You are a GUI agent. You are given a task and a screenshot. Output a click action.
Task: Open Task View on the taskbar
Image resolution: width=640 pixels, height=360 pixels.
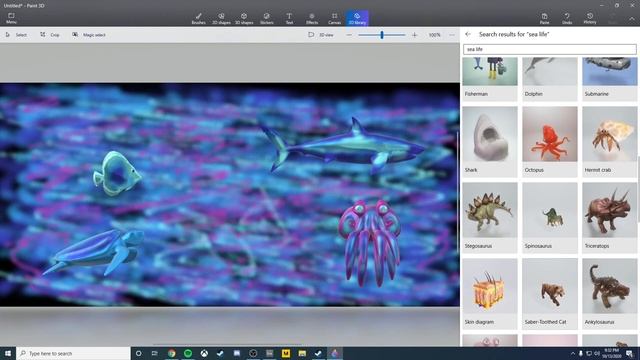(155, 353)
